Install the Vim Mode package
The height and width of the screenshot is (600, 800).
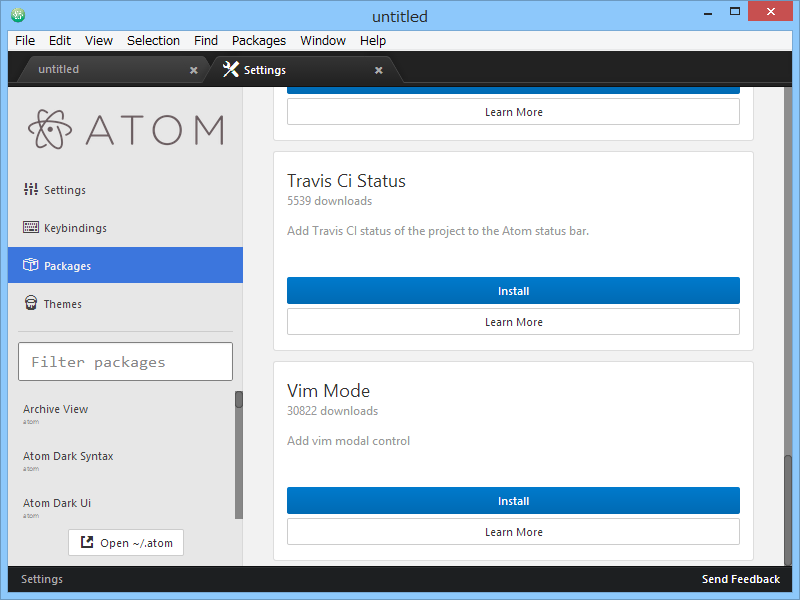[513, 501]
